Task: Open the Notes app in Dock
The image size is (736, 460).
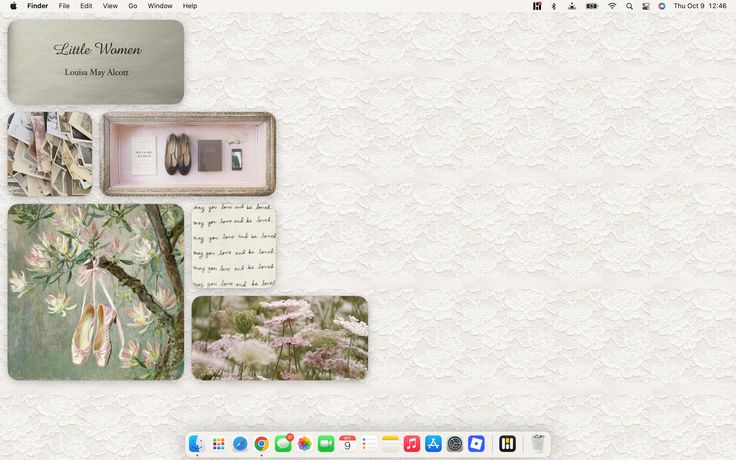Action: [390, 444]
